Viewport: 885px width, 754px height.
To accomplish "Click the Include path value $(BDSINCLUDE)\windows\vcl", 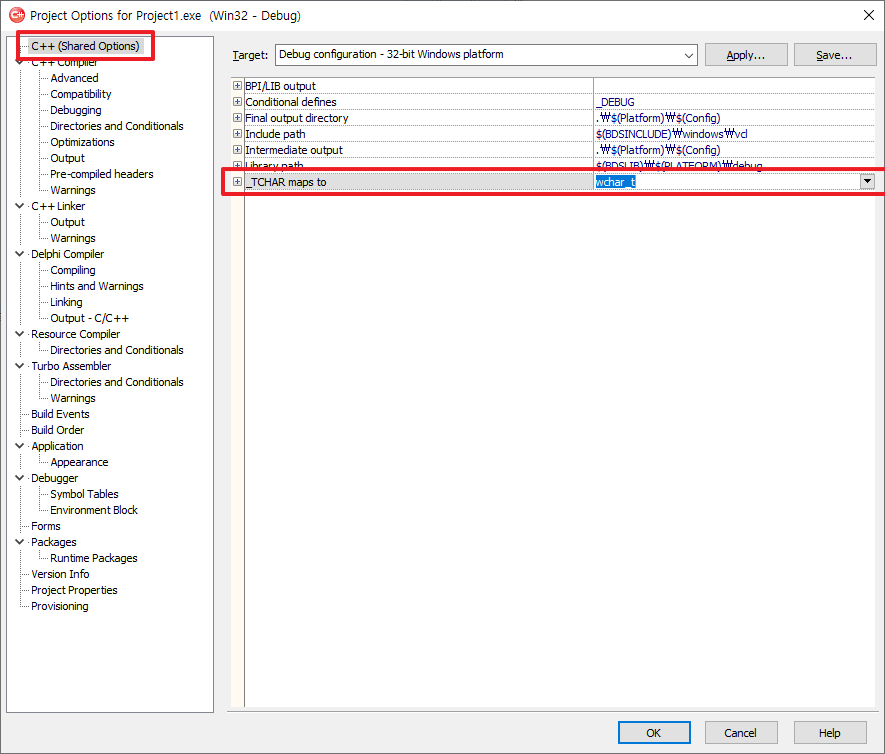I will pos(672,134).
